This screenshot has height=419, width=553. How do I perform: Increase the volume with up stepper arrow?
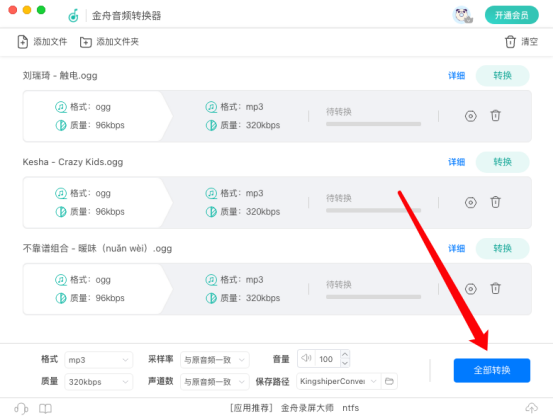345,354
